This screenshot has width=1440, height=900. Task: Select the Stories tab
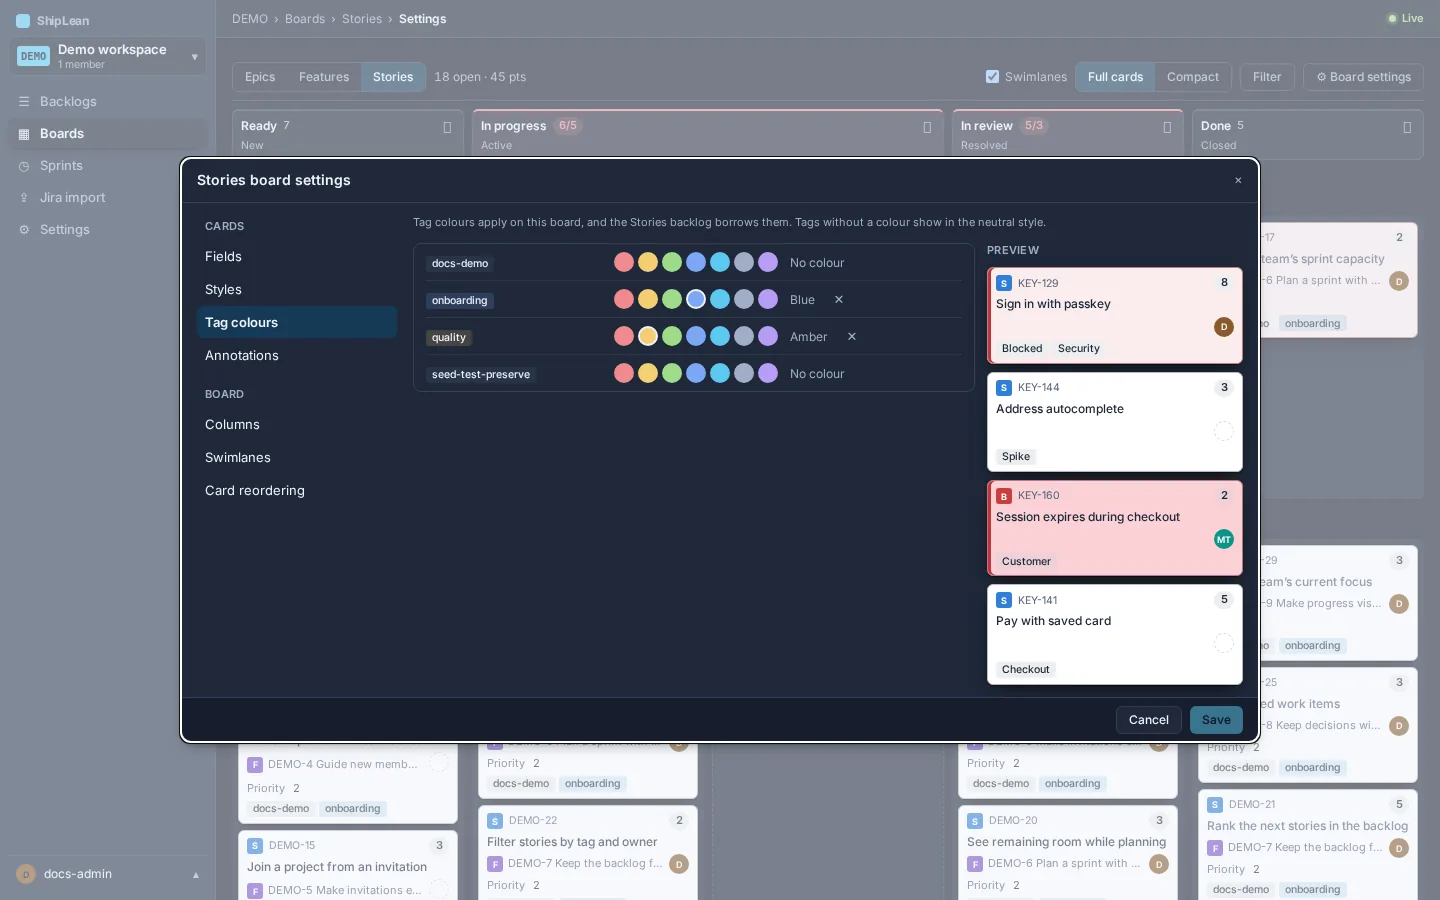click(393, 77)
